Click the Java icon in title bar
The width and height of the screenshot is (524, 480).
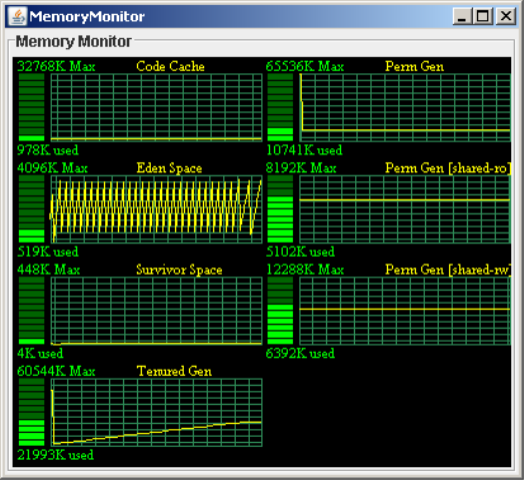(x=17, y=16)
